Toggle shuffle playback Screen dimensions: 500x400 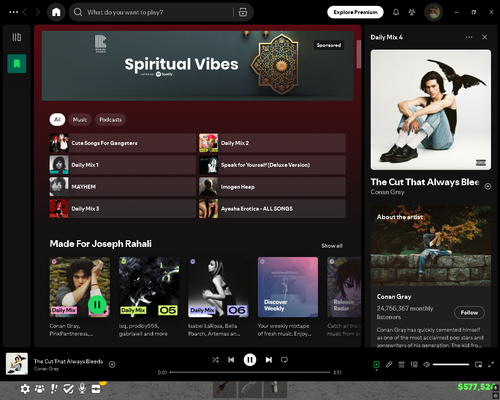[215, 360]
